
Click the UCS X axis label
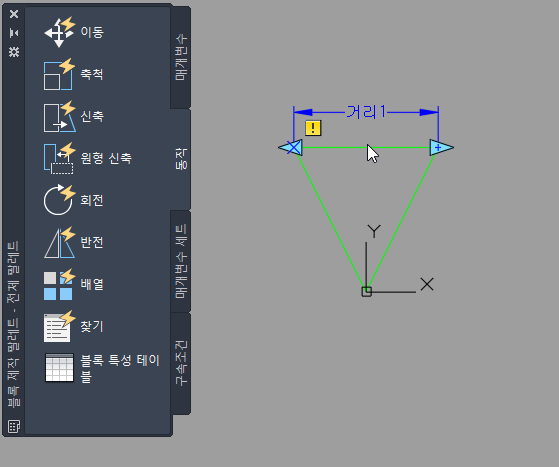pos(427,284)
